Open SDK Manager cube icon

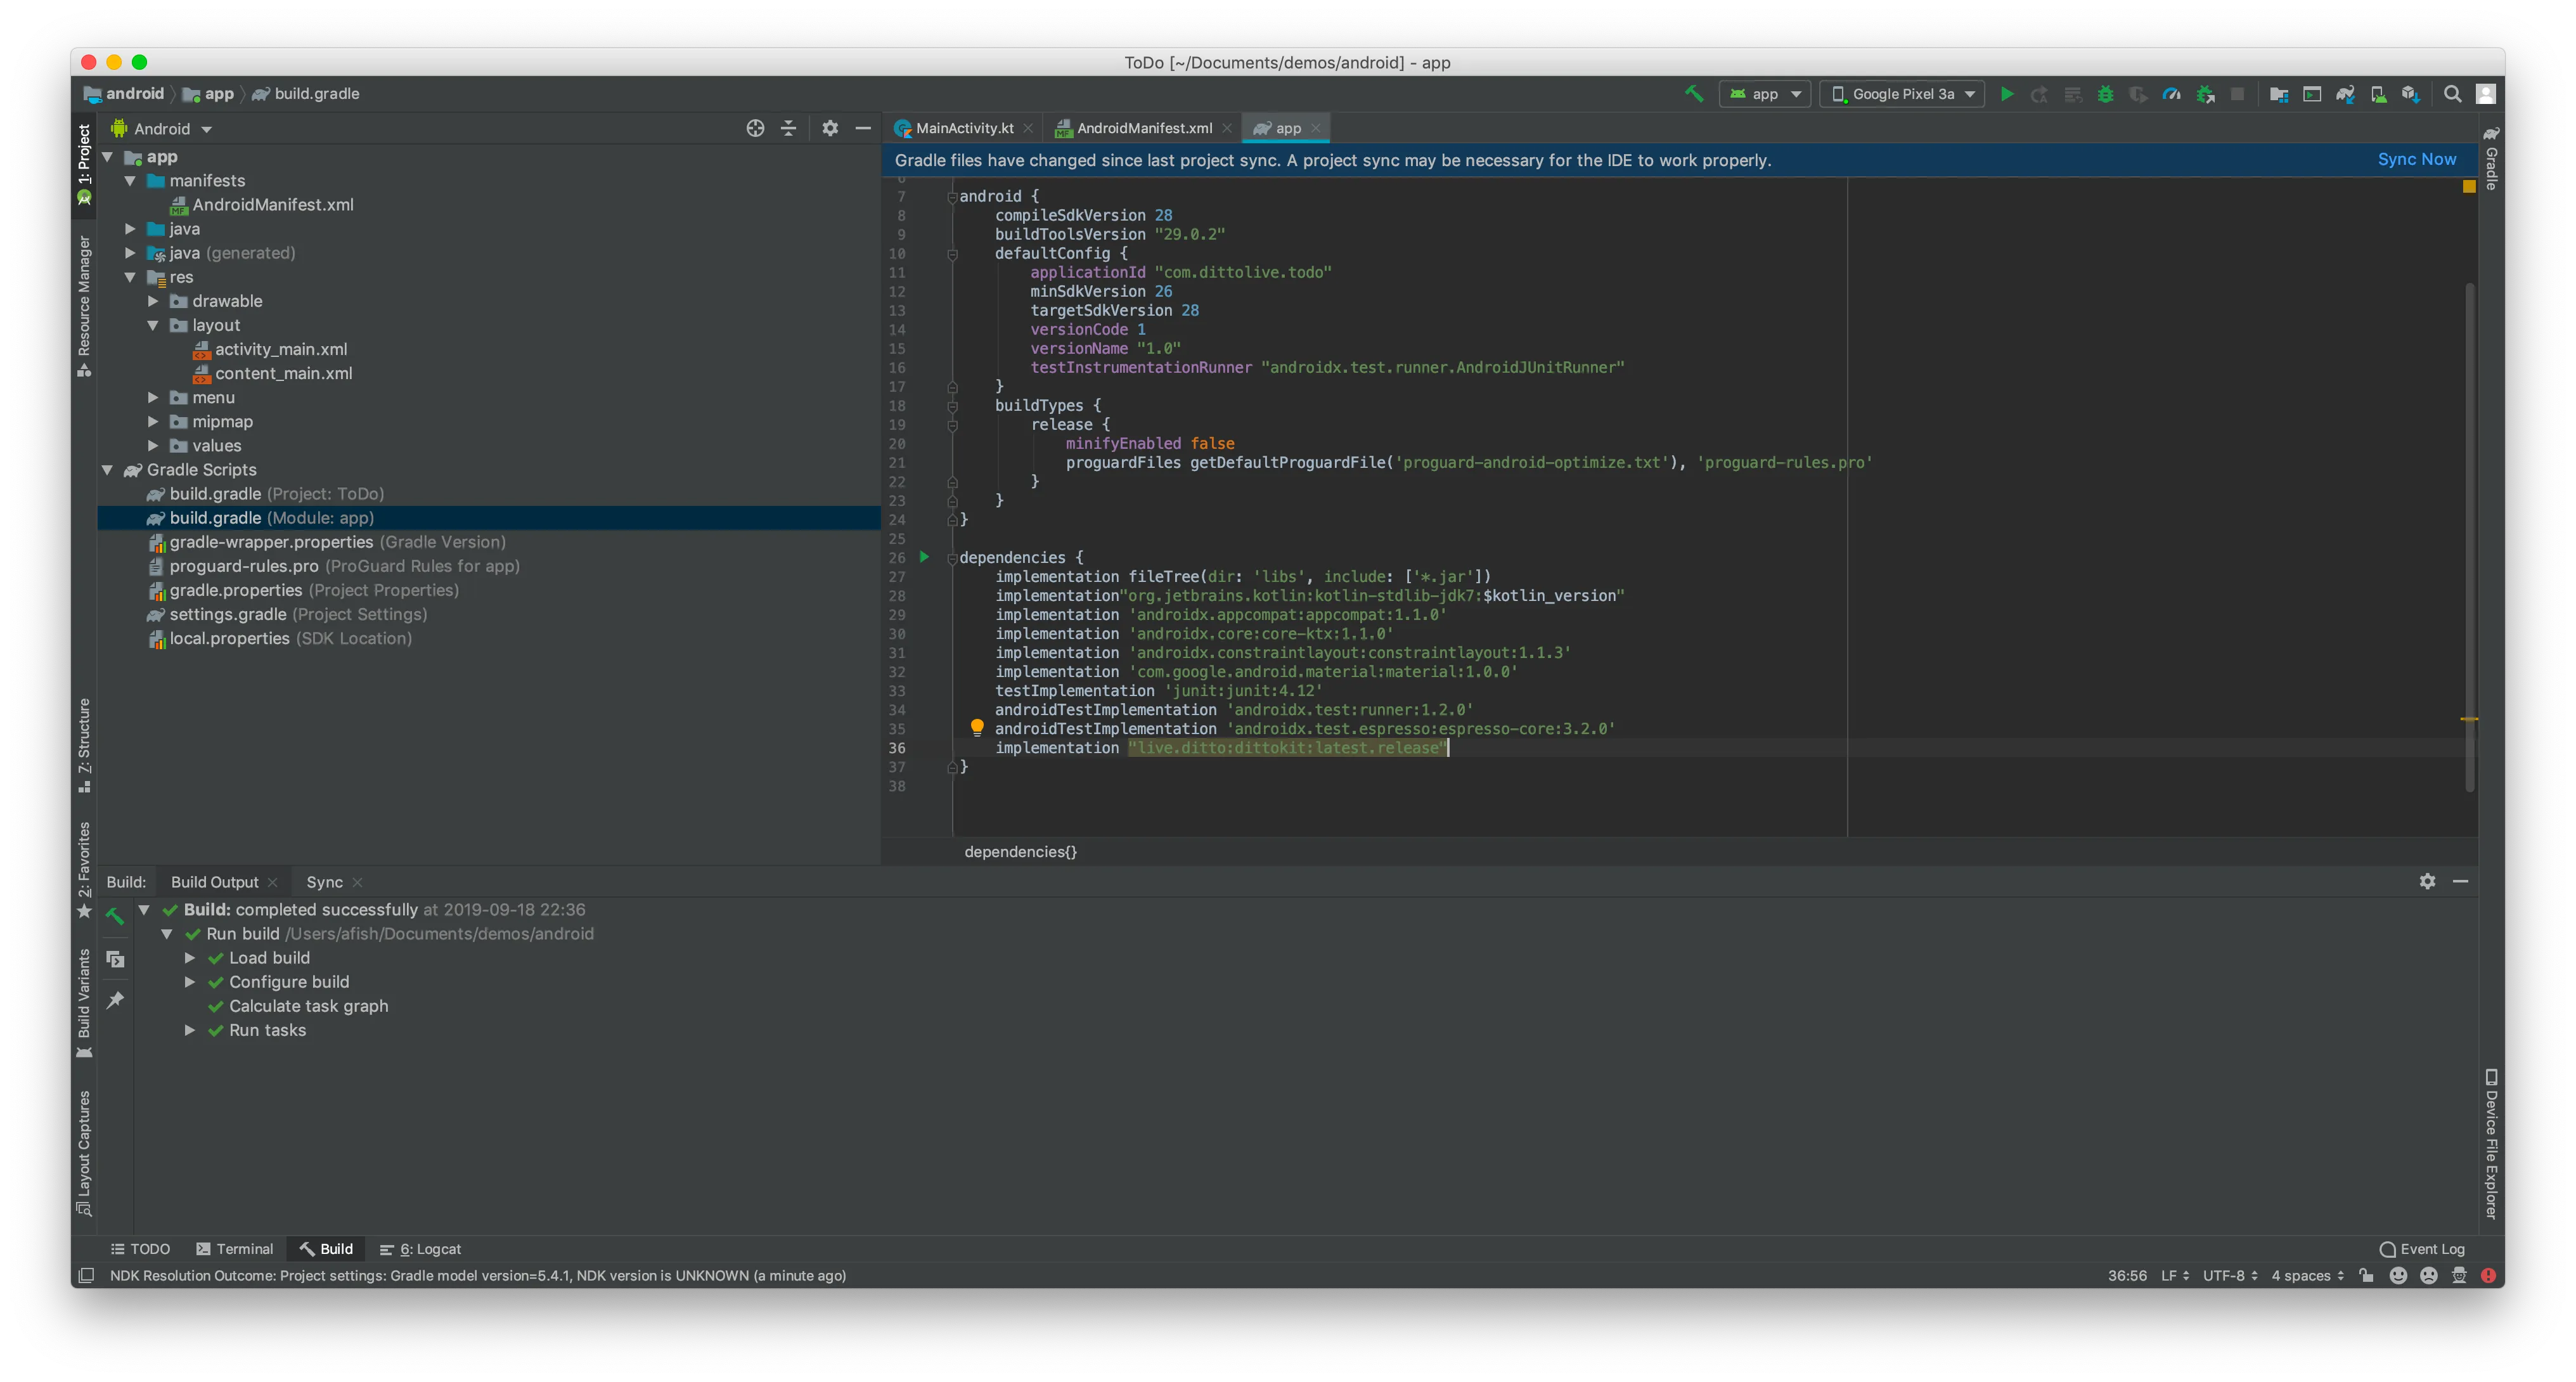[2411, 94]
